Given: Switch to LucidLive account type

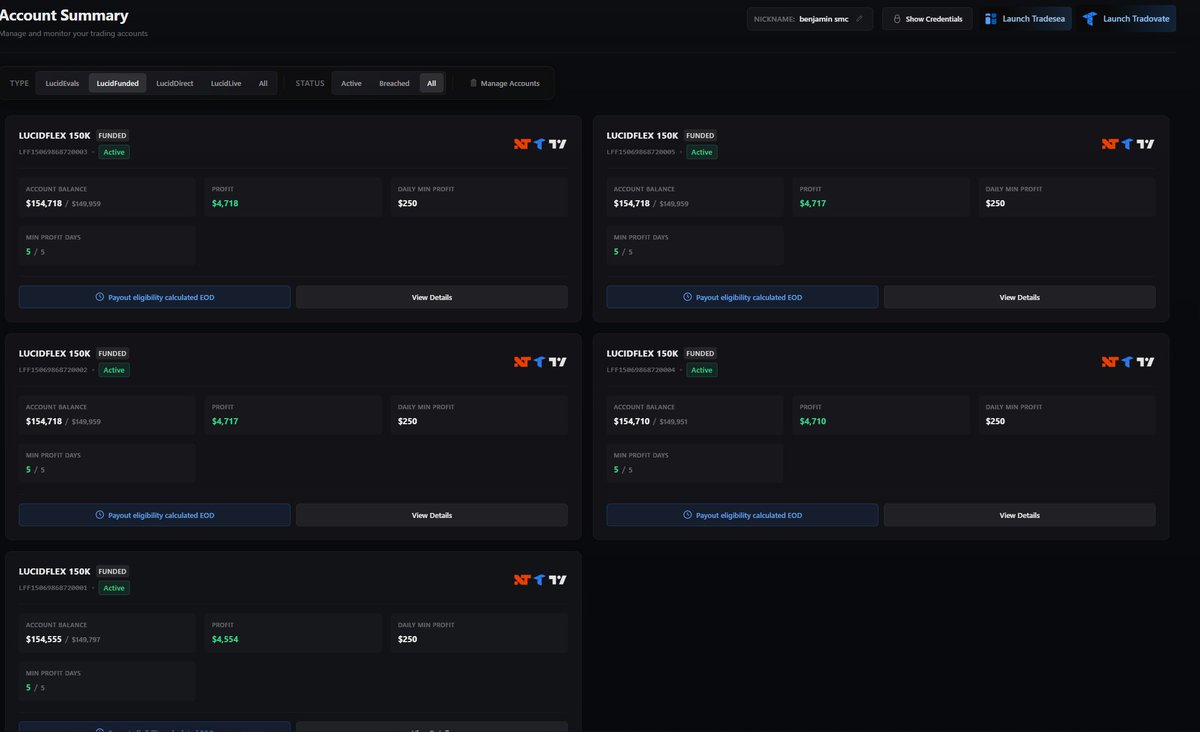Looking at the screenshot, I should 226,83.
